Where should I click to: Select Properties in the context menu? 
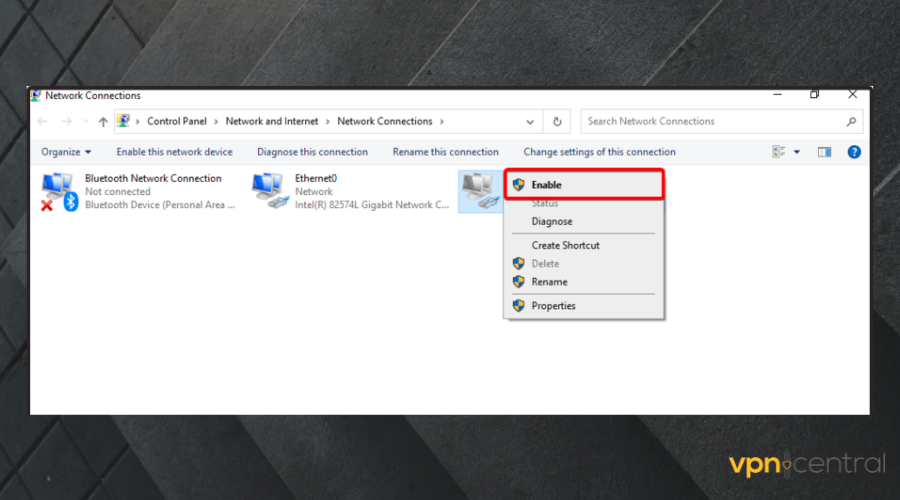553,306
